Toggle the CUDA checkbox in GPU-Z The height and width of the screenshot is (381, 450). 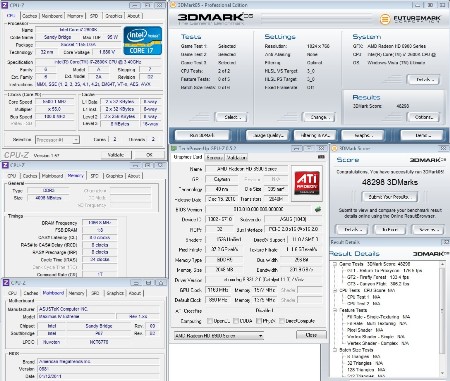(236, 321)
